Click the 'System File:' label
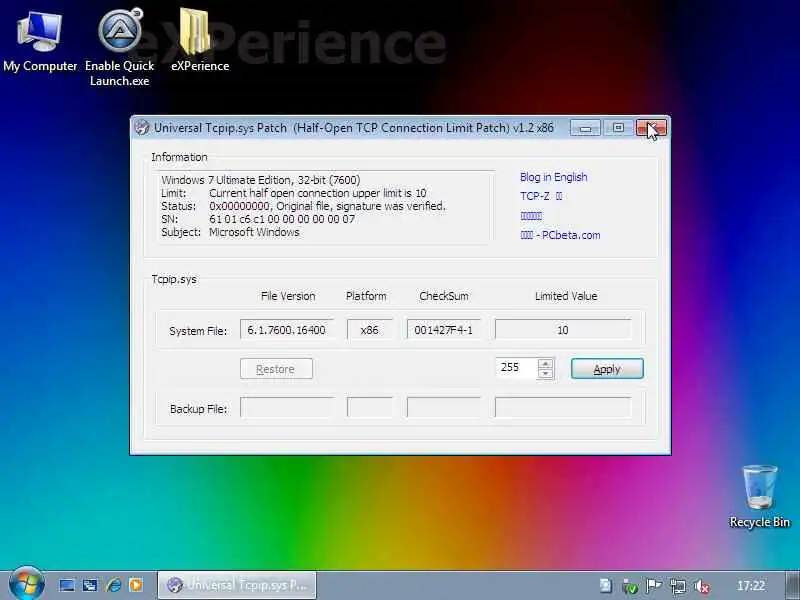The image size is (800, 600). (198, 331)
